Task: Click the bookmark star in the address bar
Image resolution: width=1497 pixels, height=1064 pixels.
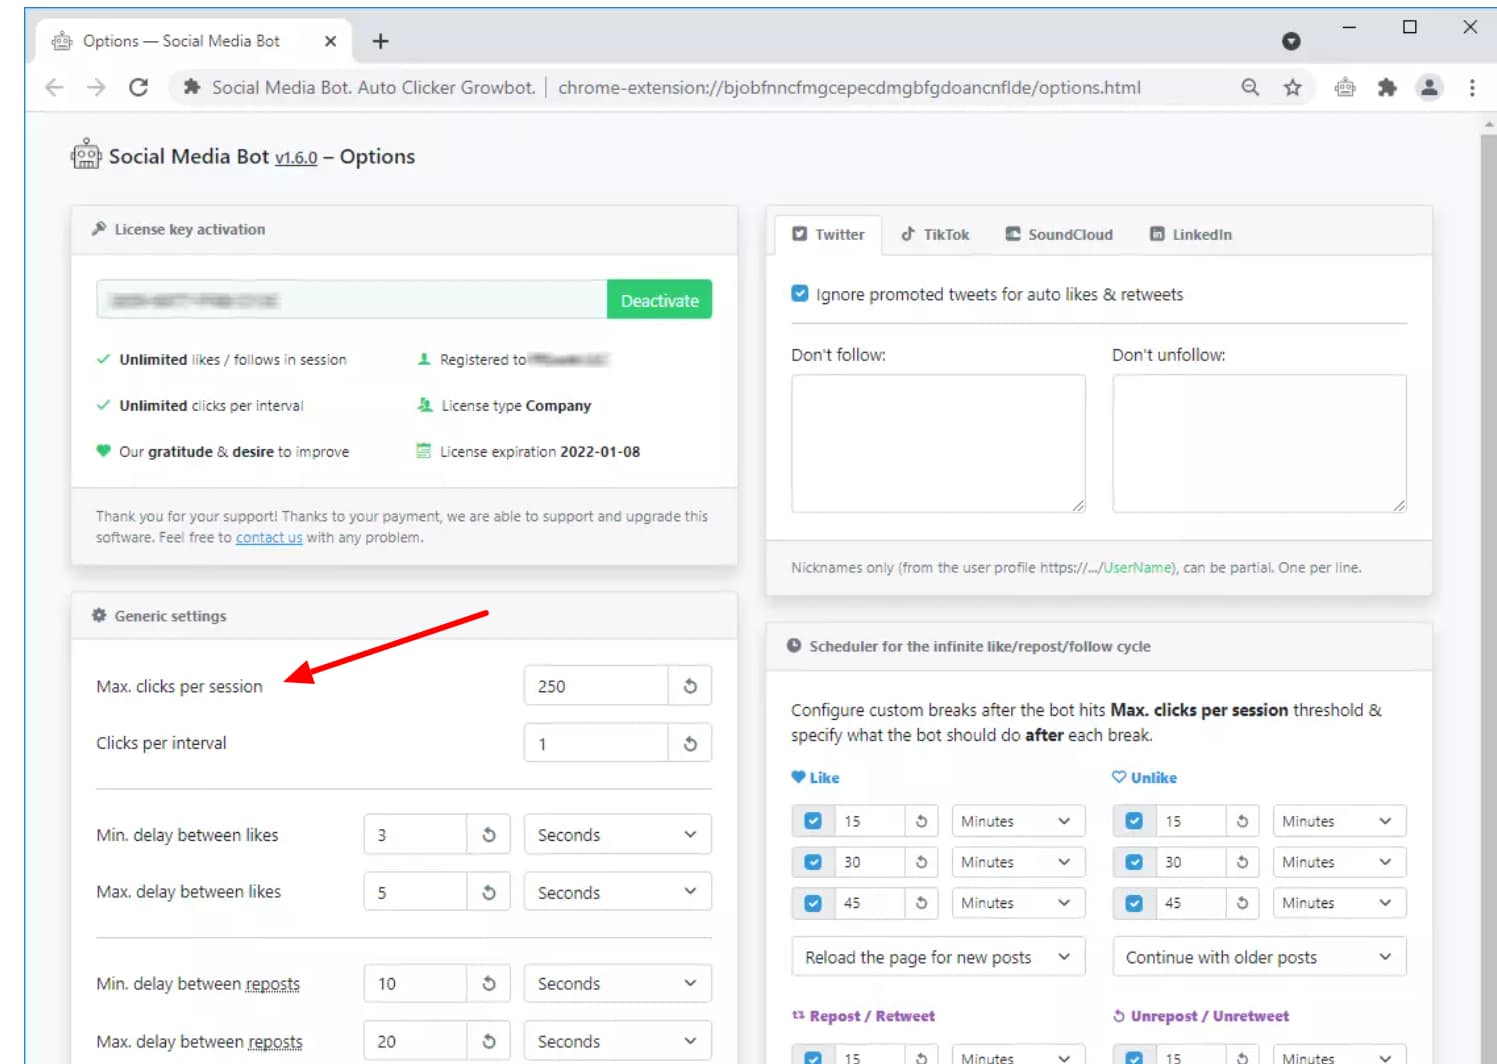Action: click(x=1293, y=87)
